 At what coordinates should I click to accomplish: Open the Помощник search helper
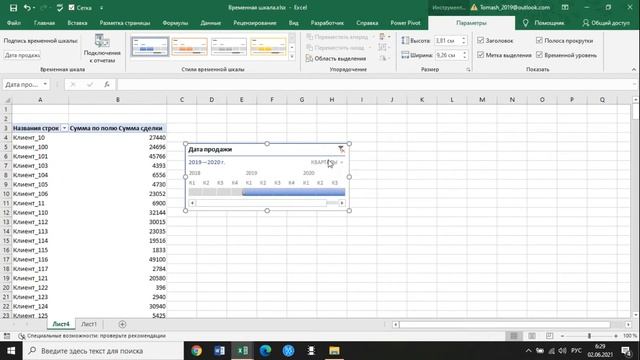click(544, 23)
